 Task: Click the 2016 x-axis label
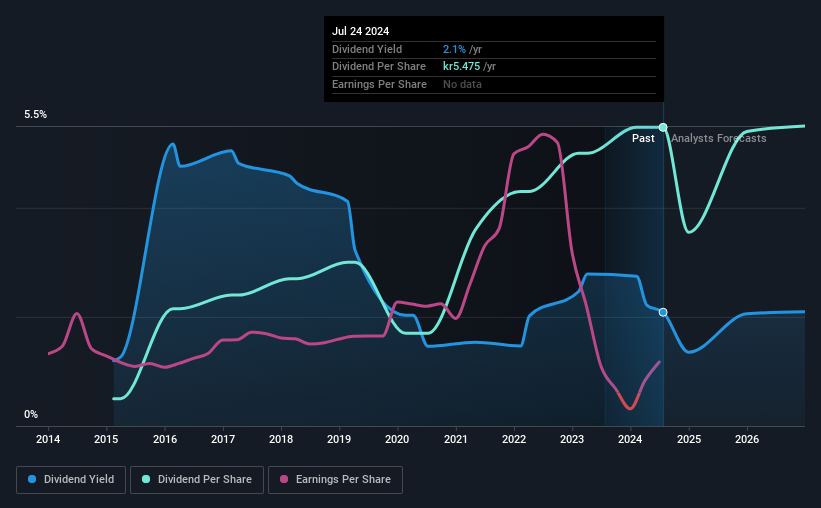[x=165, y=439]
